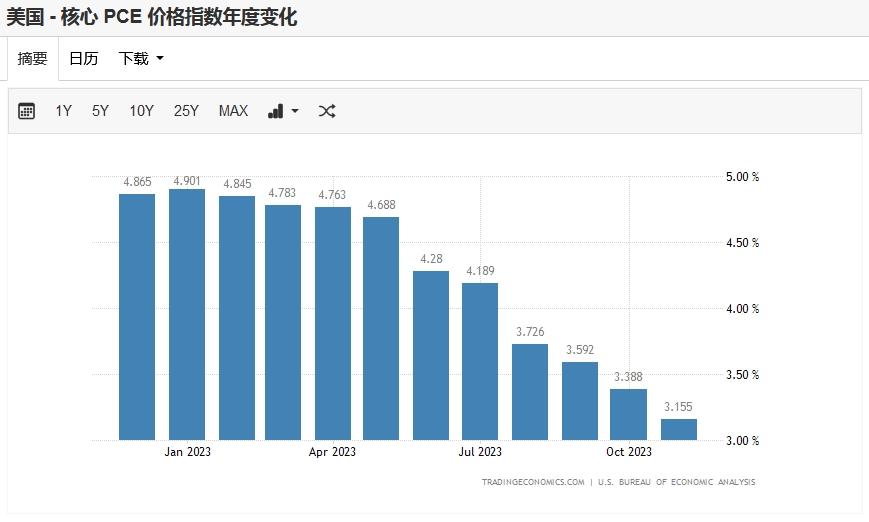Click the bar labeled 3.726
869x522 pixels.
(x=530, y=392)
